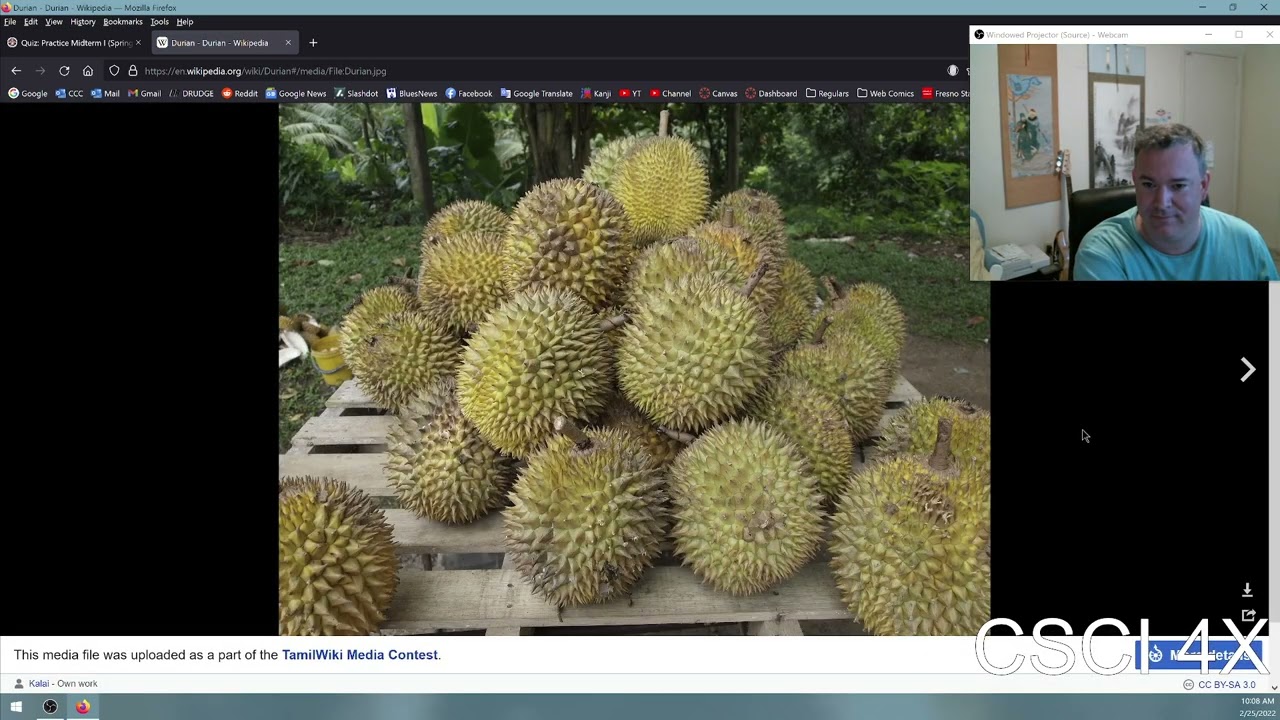Open the Mail bookmark

pyautogui.click(x=105, y=94)
